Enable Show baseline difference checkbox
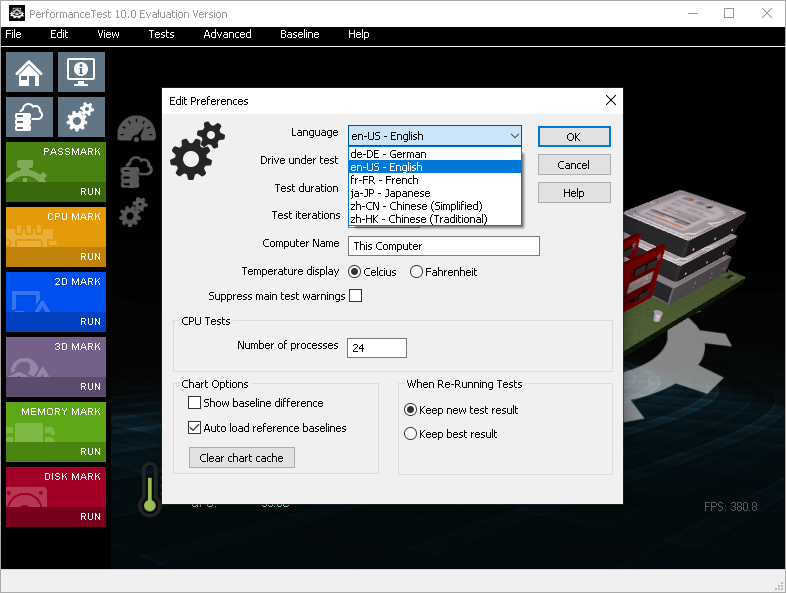Screen dimensions: 786x593 [x=194, y=403]
